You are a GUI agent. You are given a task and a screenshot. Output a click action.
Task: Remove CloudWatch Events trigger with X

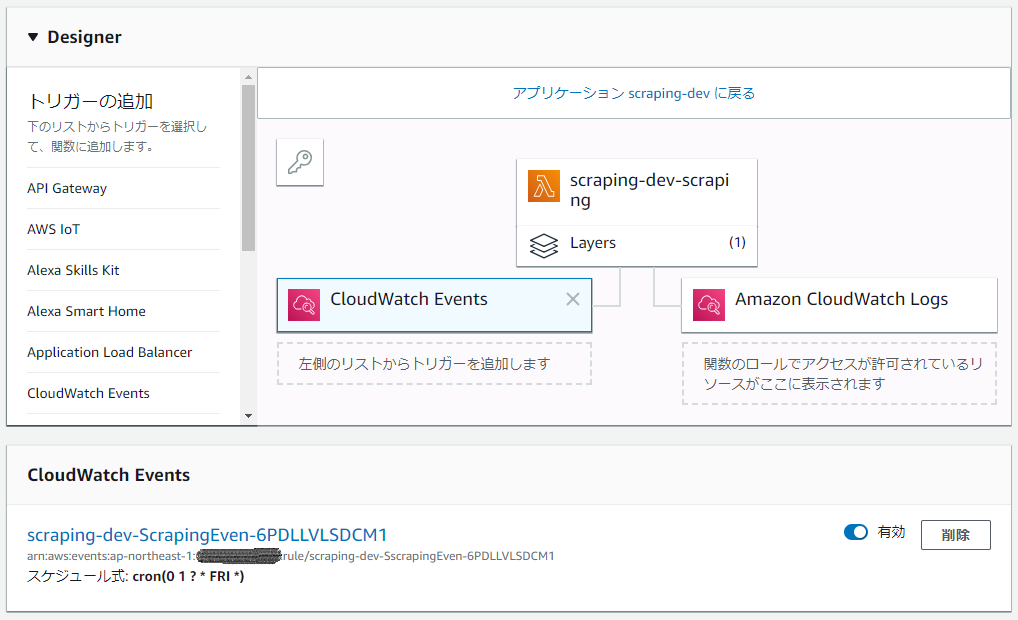click(x=573, y=299)
